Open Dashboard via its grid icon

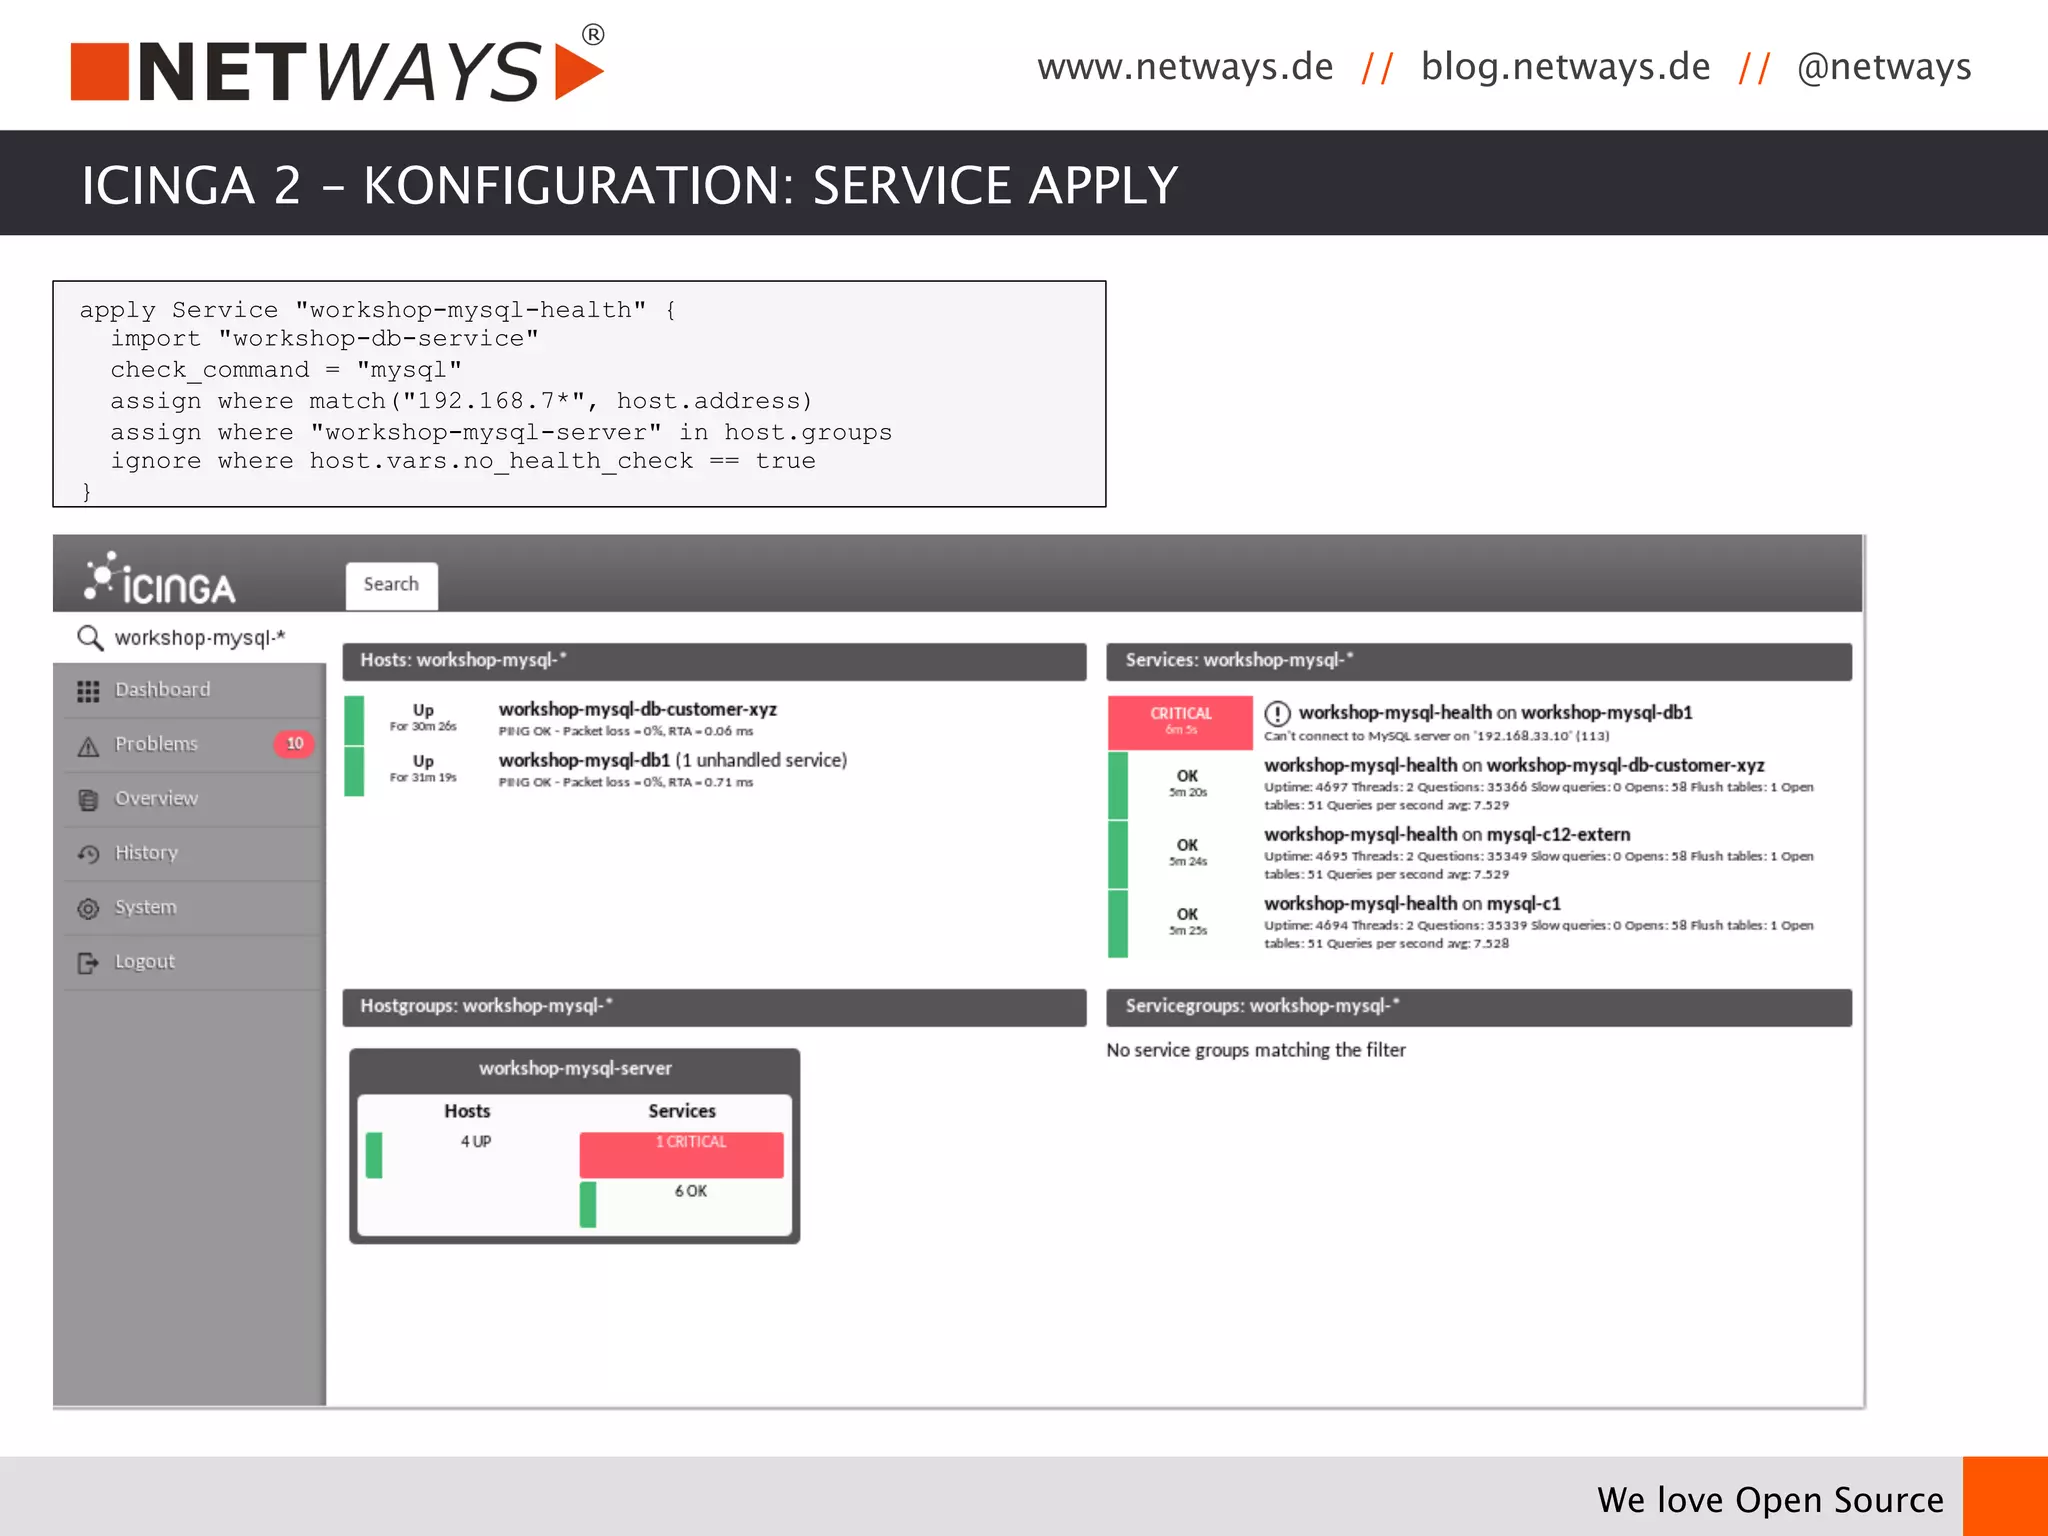tap(88, 691)
